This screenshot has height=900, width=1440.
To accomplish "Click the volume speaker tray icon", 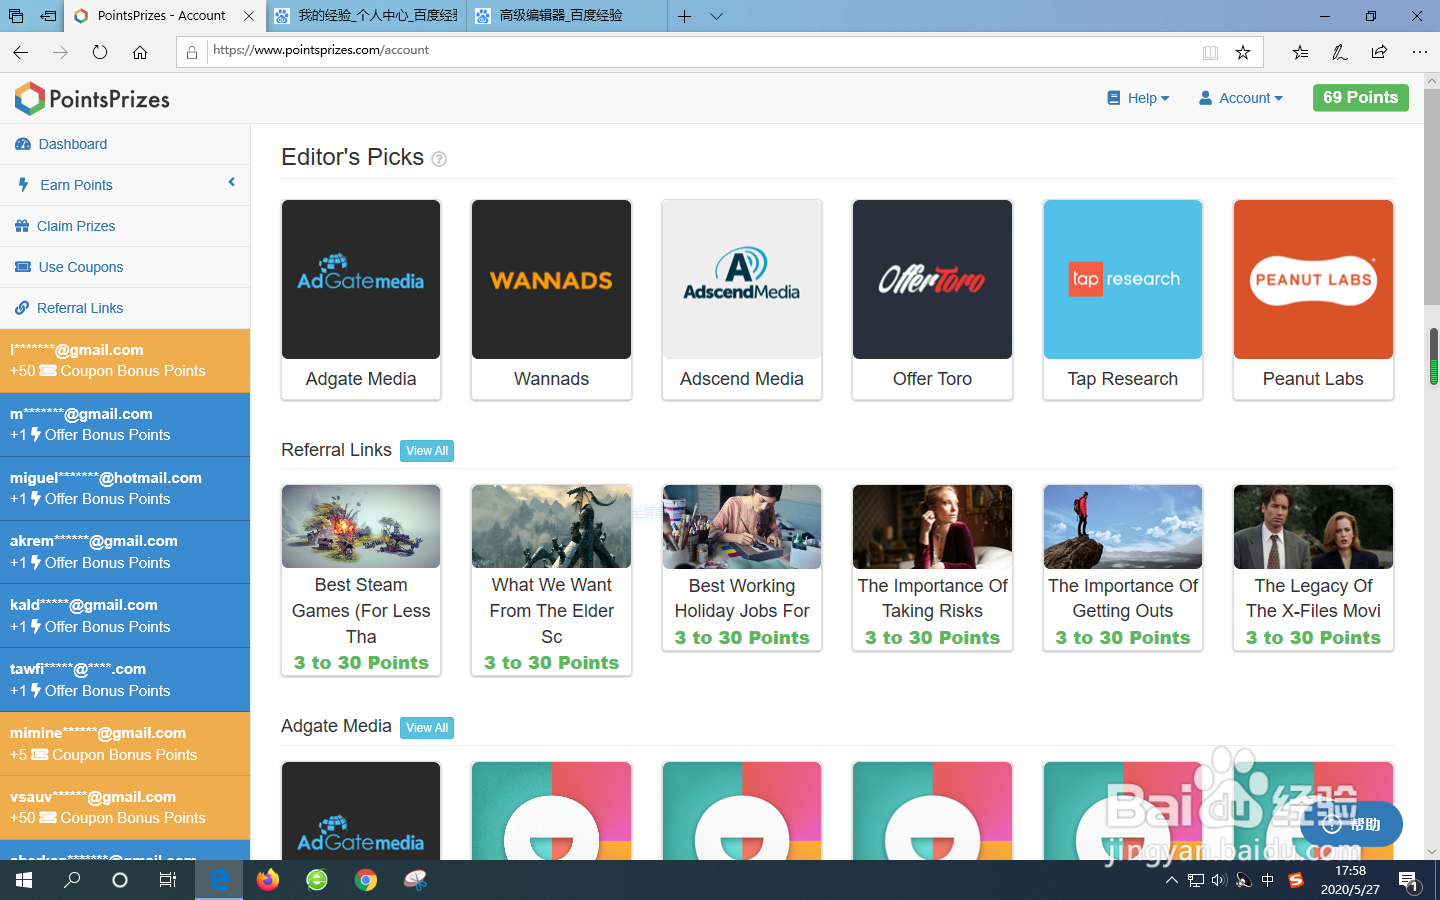I will tap(1219, 881).
